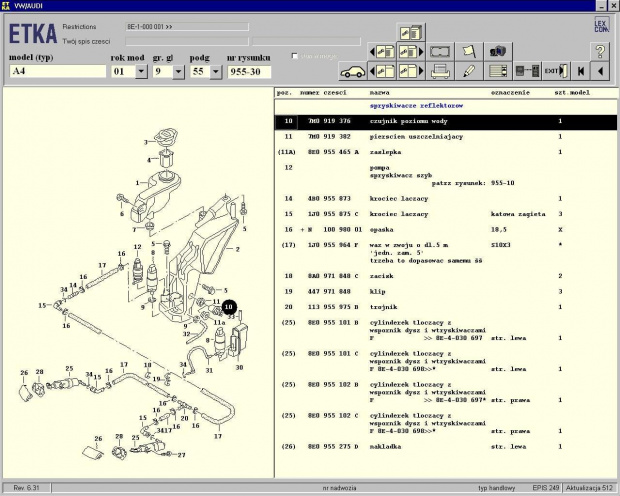Select row 11 pierscien uszczelniajacy
620x496 pixels.
point(446,137)
